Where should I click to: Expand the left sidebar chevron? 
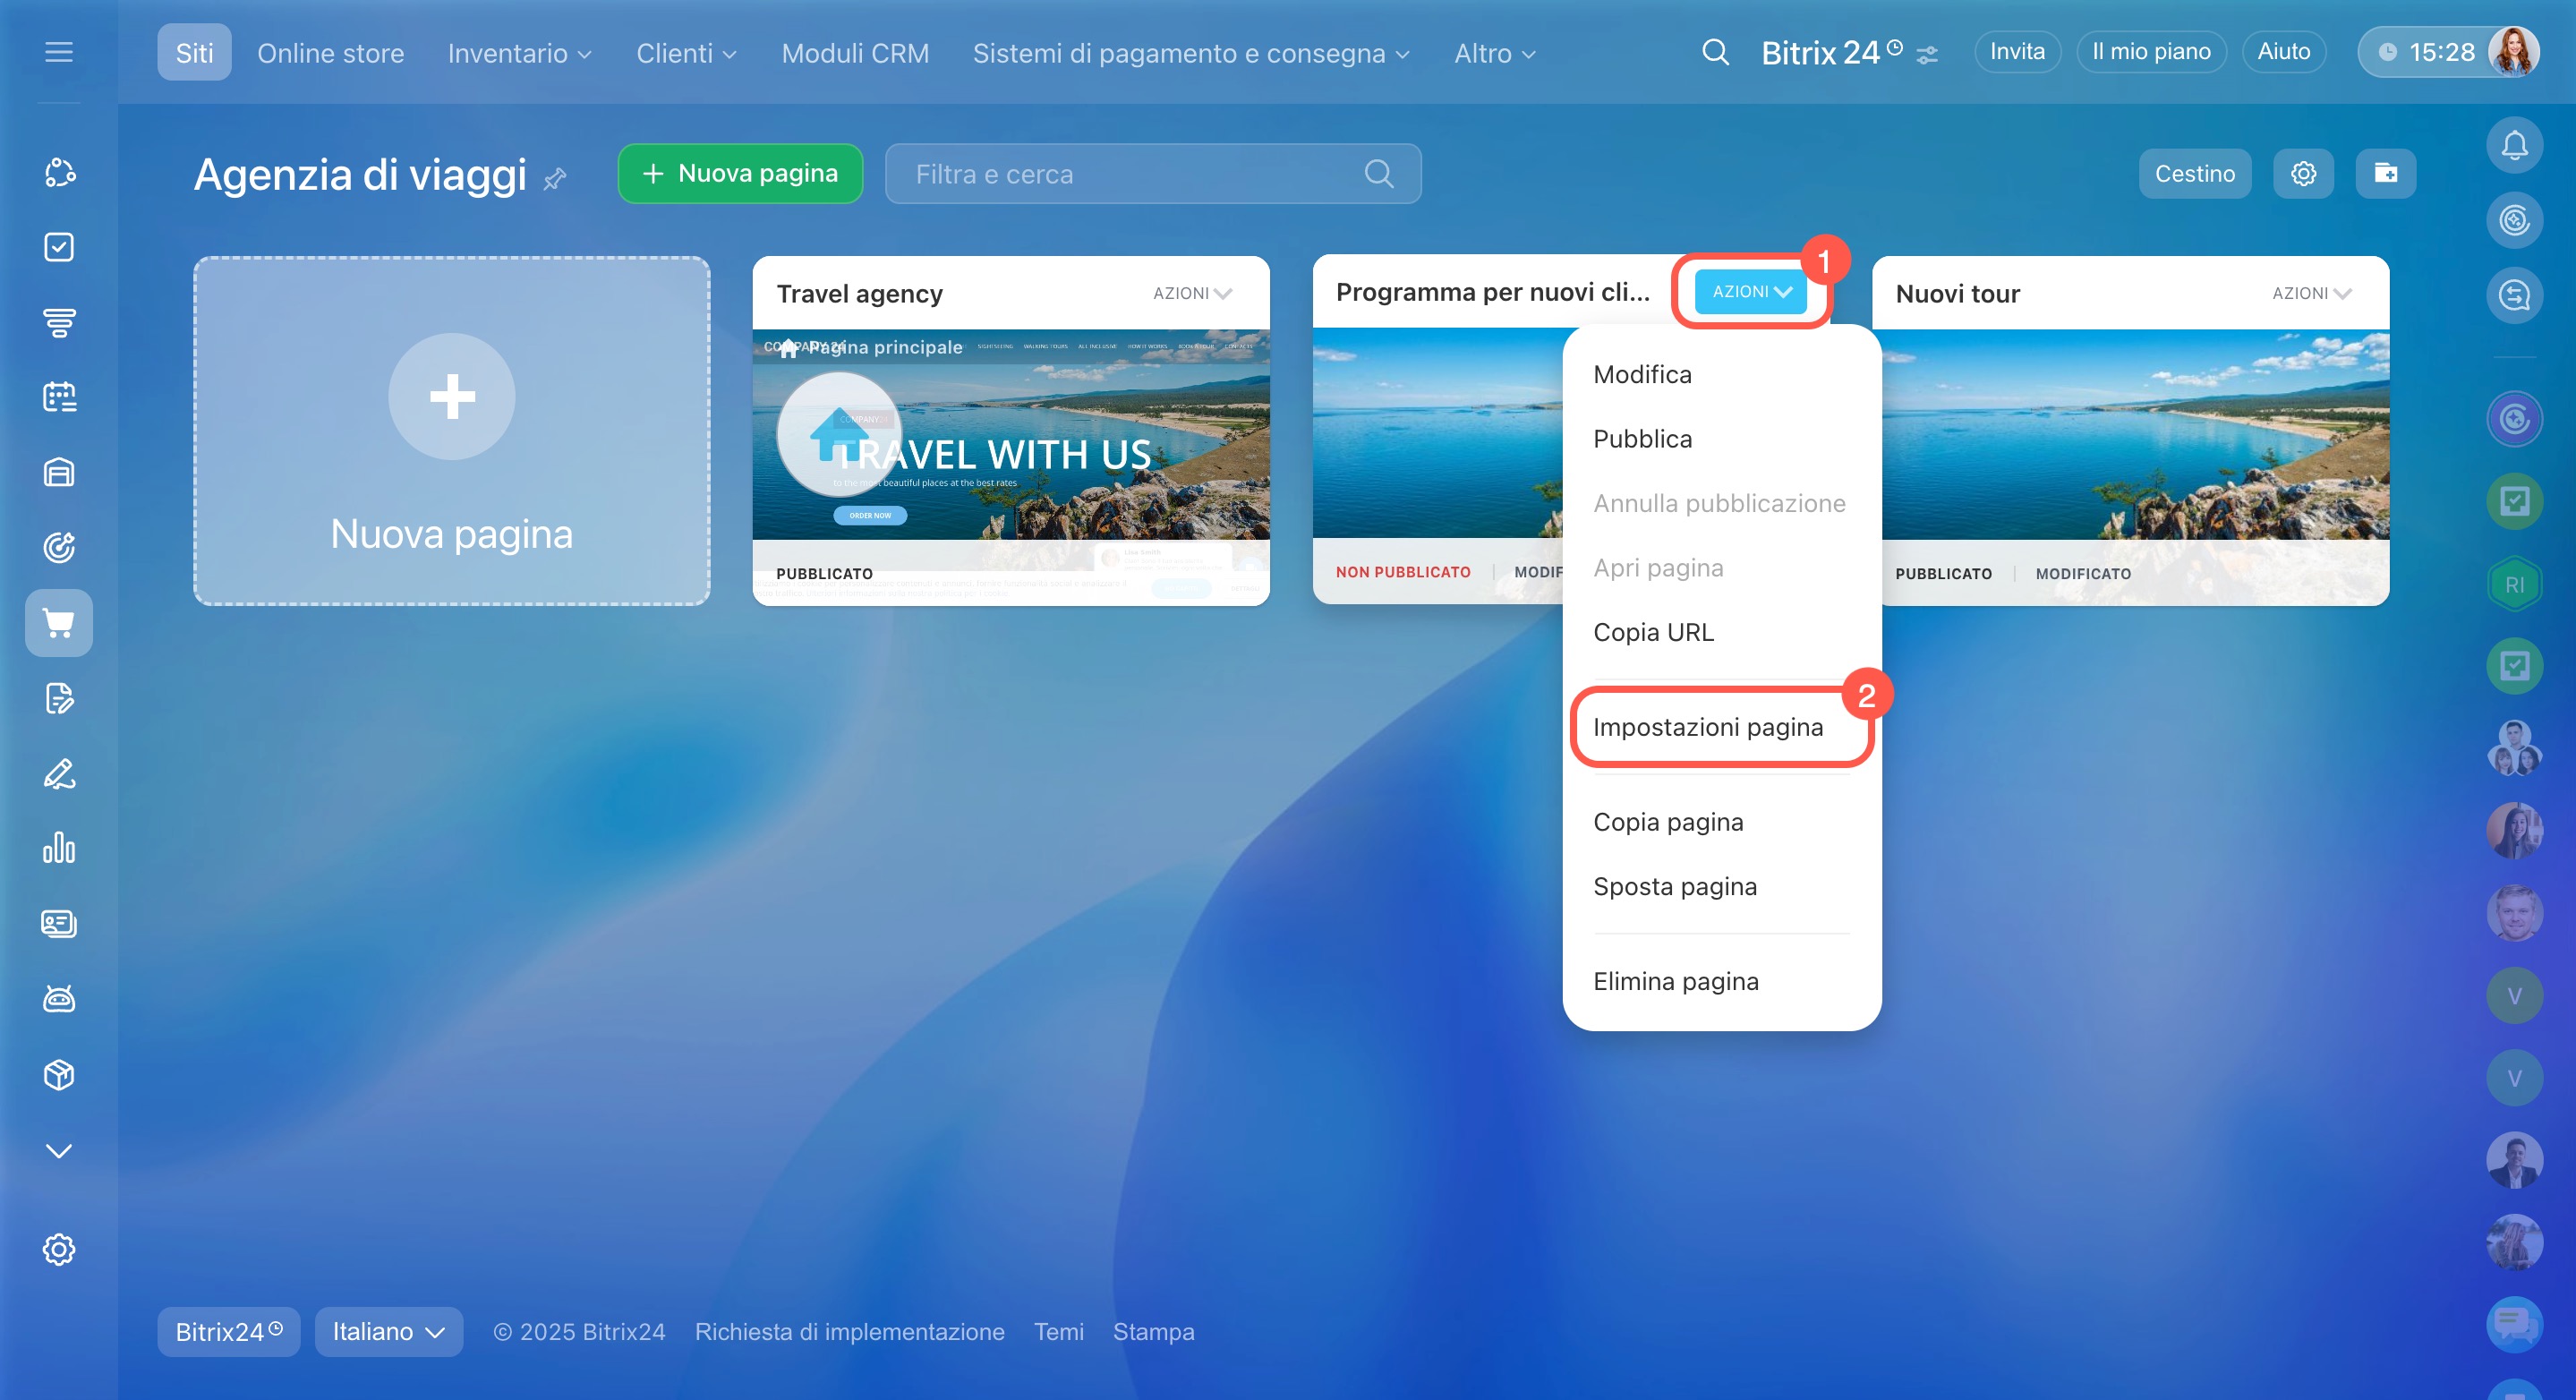point(59,1151)
